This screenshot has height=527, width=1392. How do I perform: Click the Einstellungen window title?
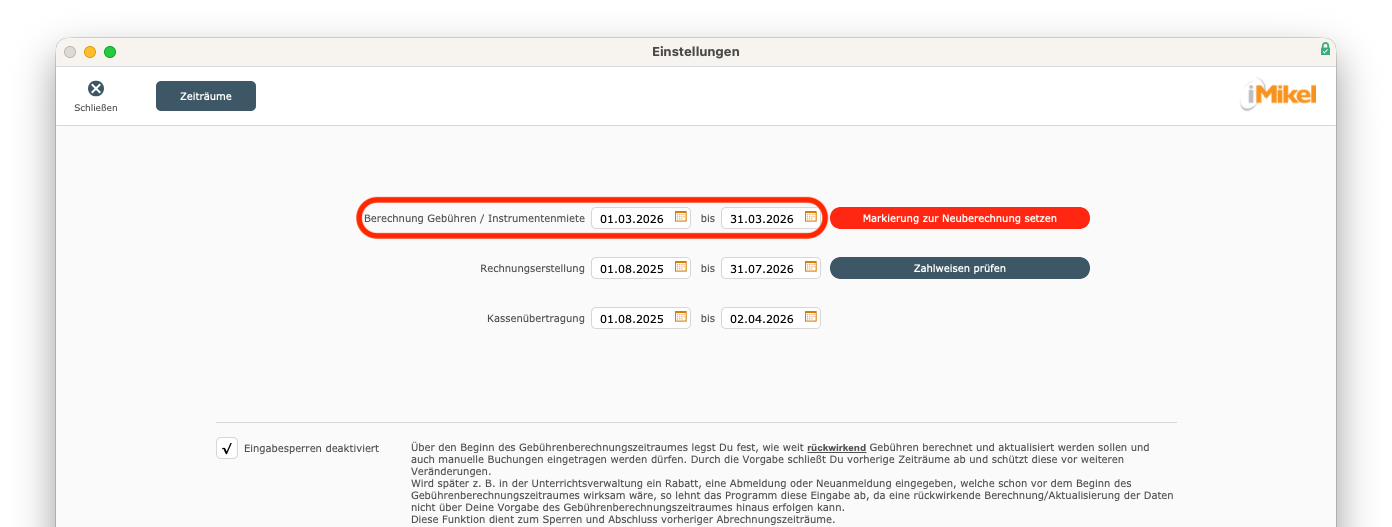click(x=696, y=52)
